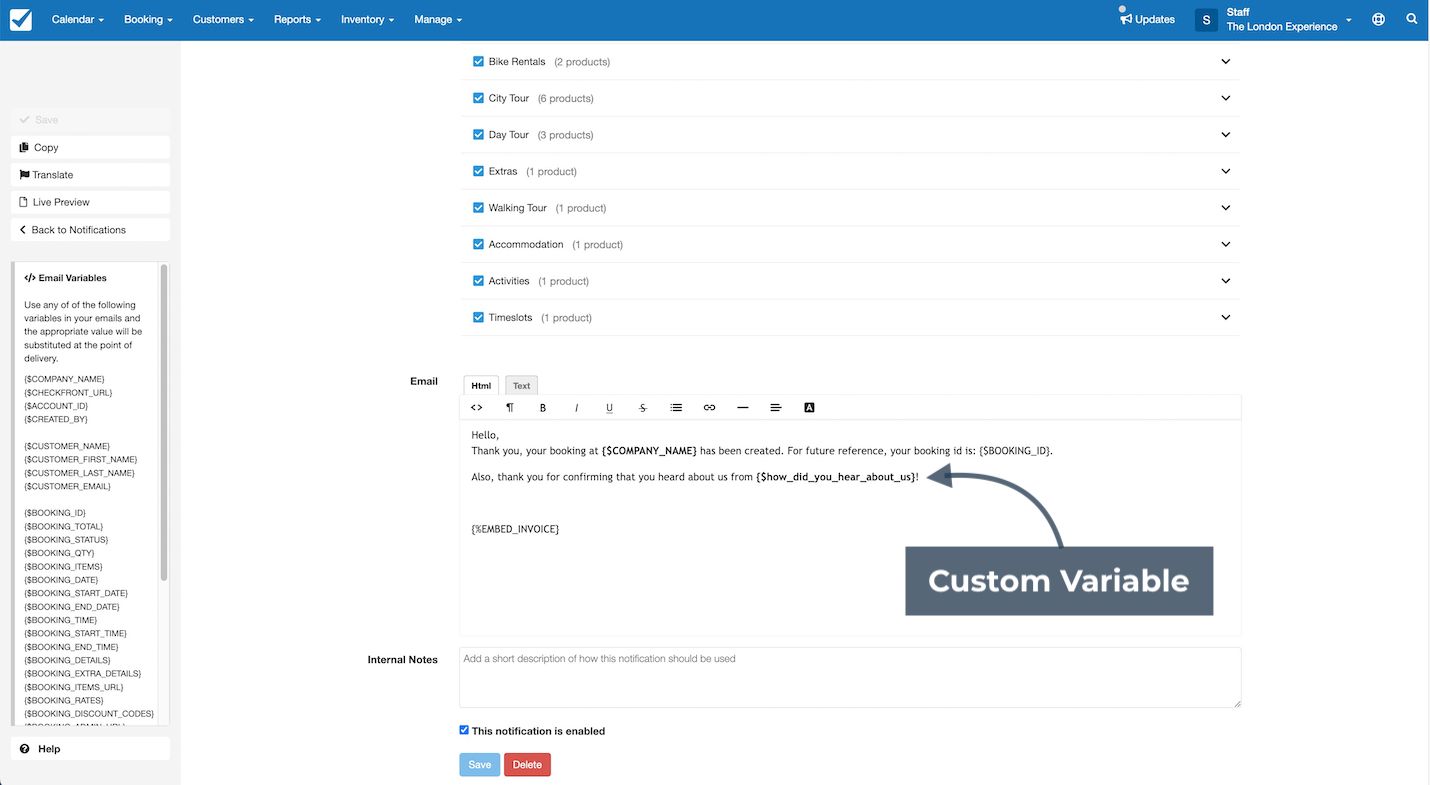Click the globe help icon in header
Image resolution: width=1430 pixels, height=785 pixels.
click(x=1378, y=19)
